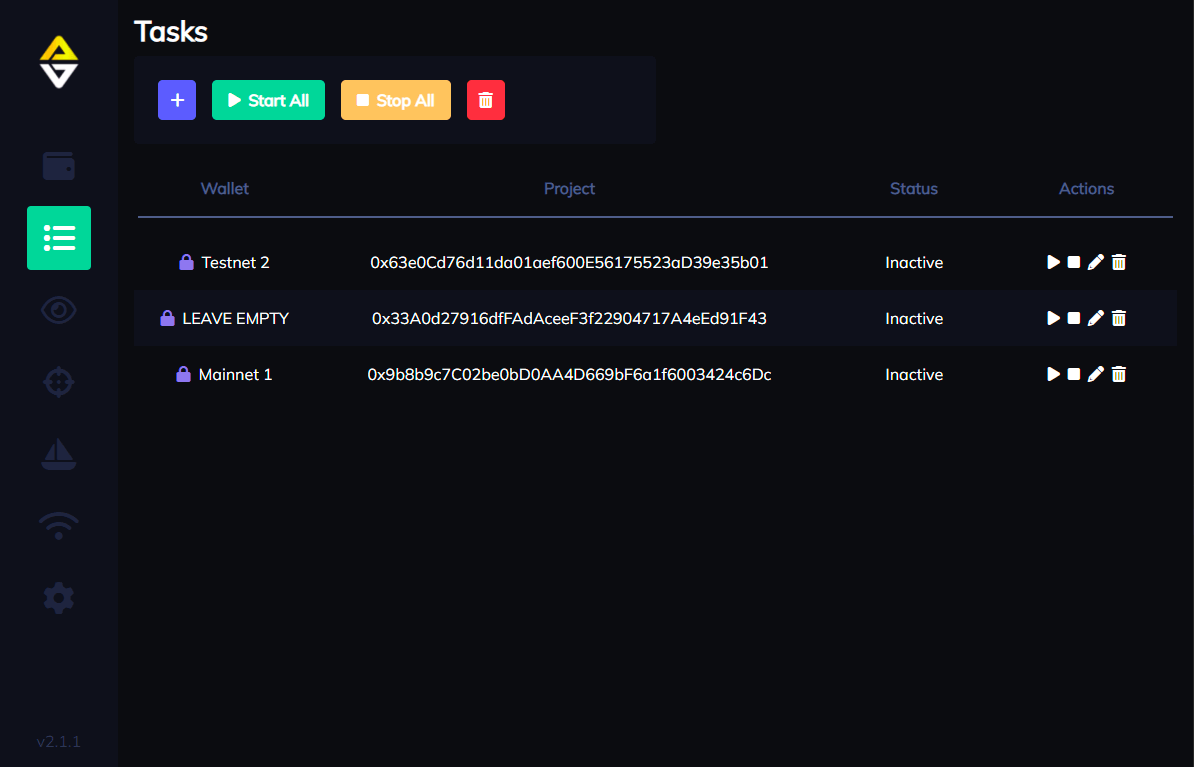Screen dimensions: 1194x767
Task: Select the tasks list sidebar icon
Action: coord(59,238)
